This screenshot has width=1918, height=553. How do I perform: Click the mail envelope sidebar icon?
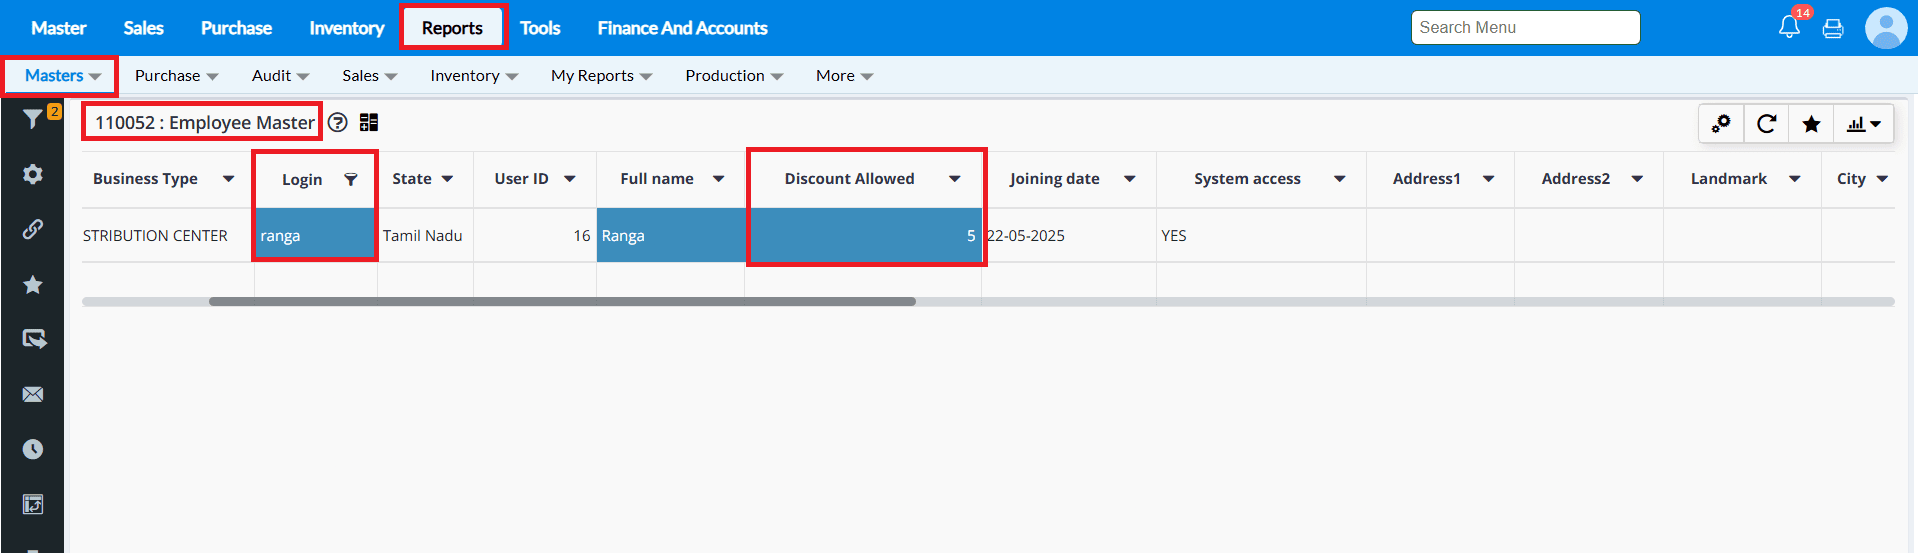pos(33,394)
